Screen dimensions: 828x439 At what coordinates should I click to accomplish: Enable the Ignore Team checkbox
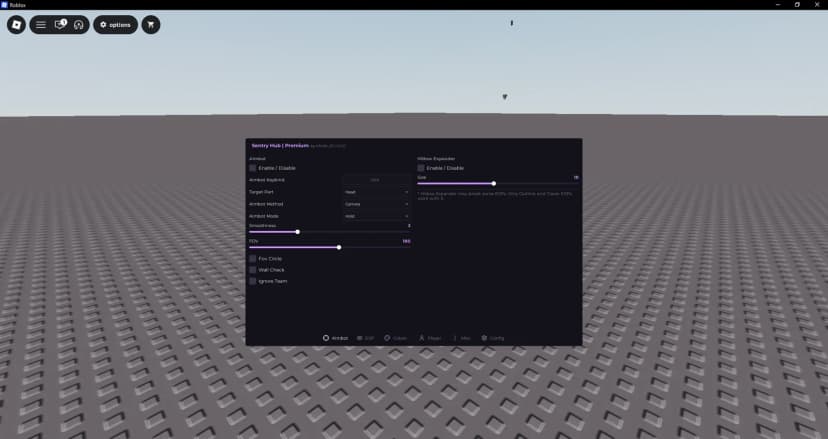pos(253,281)
